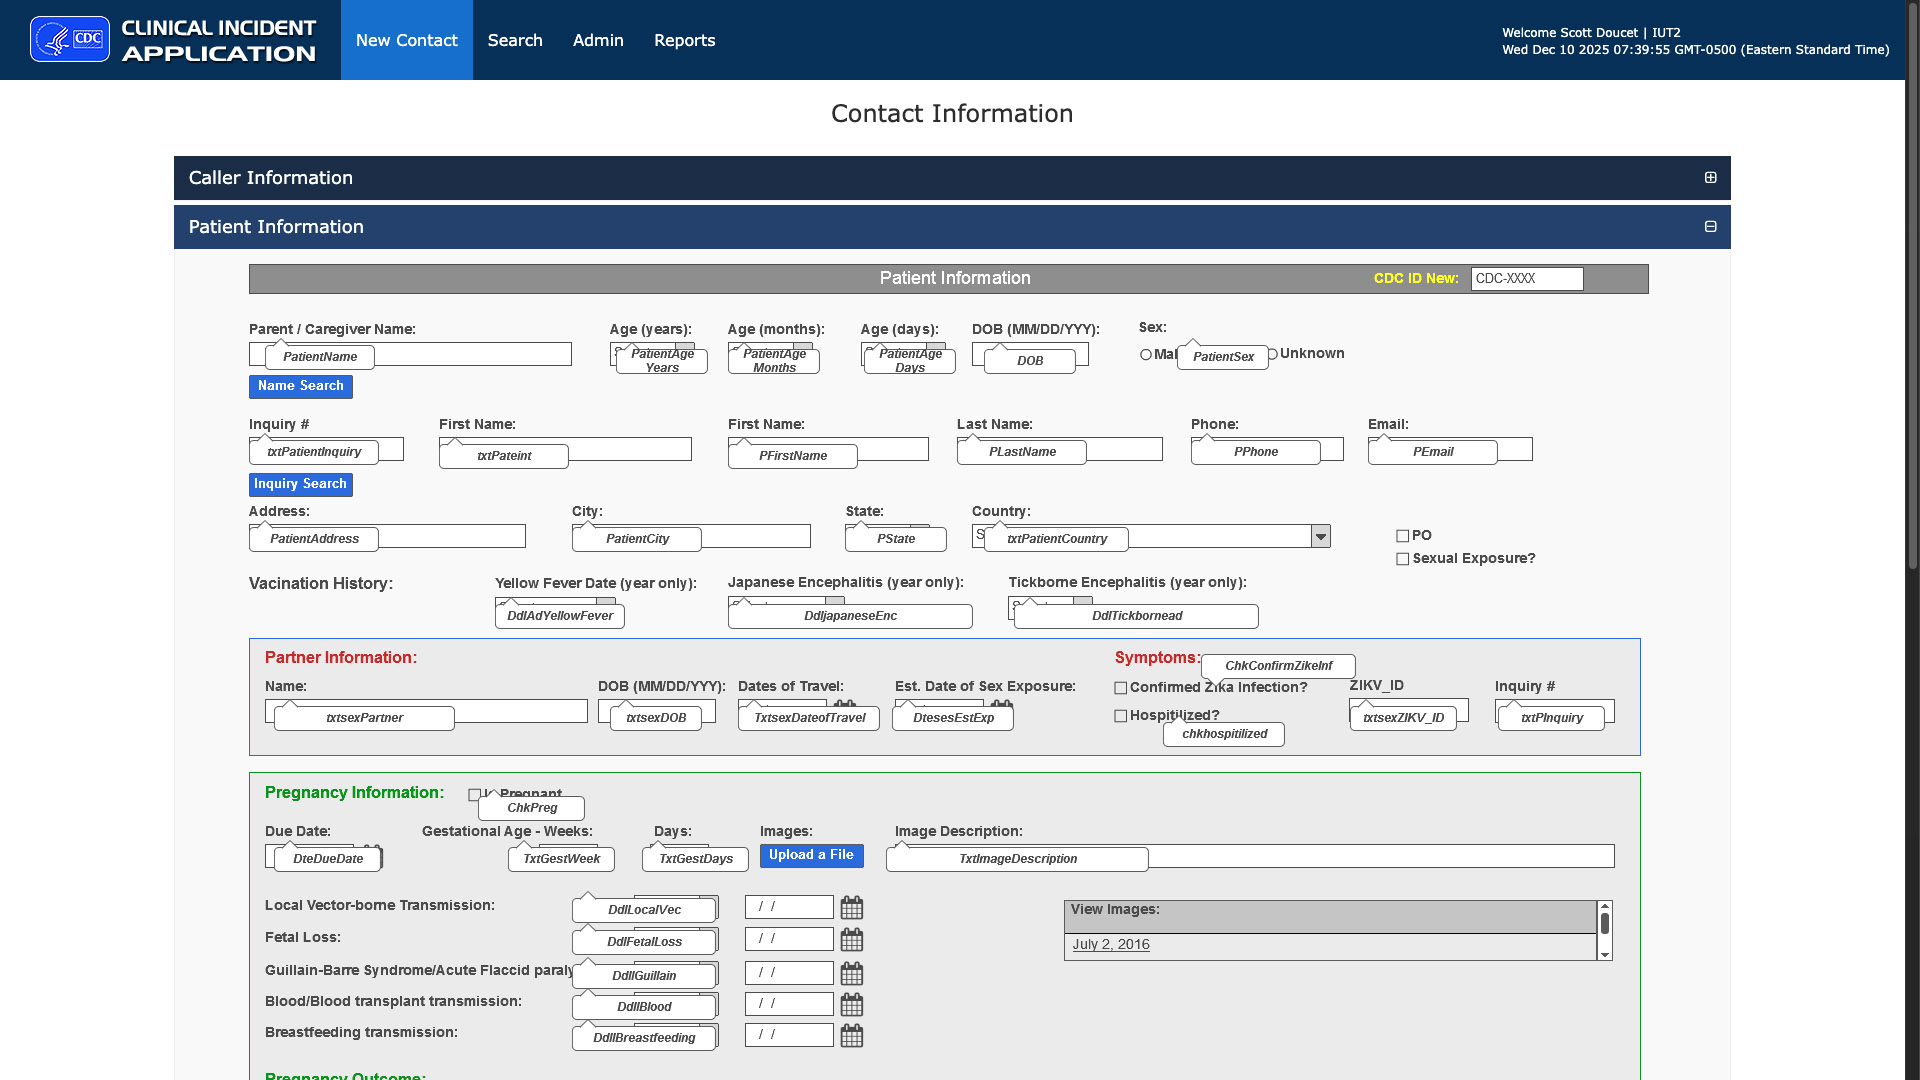Image resolution: width=1920 pixels, height=1080 pixels.
Task: Enable the Sexual Exposure checkbox
Action: pos(1402,559)
